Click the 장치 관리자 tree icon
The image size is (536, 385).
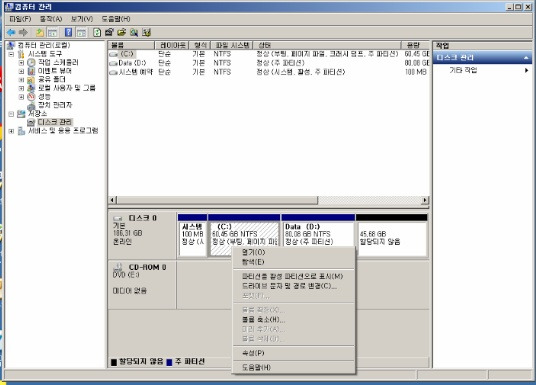[31, 105]
